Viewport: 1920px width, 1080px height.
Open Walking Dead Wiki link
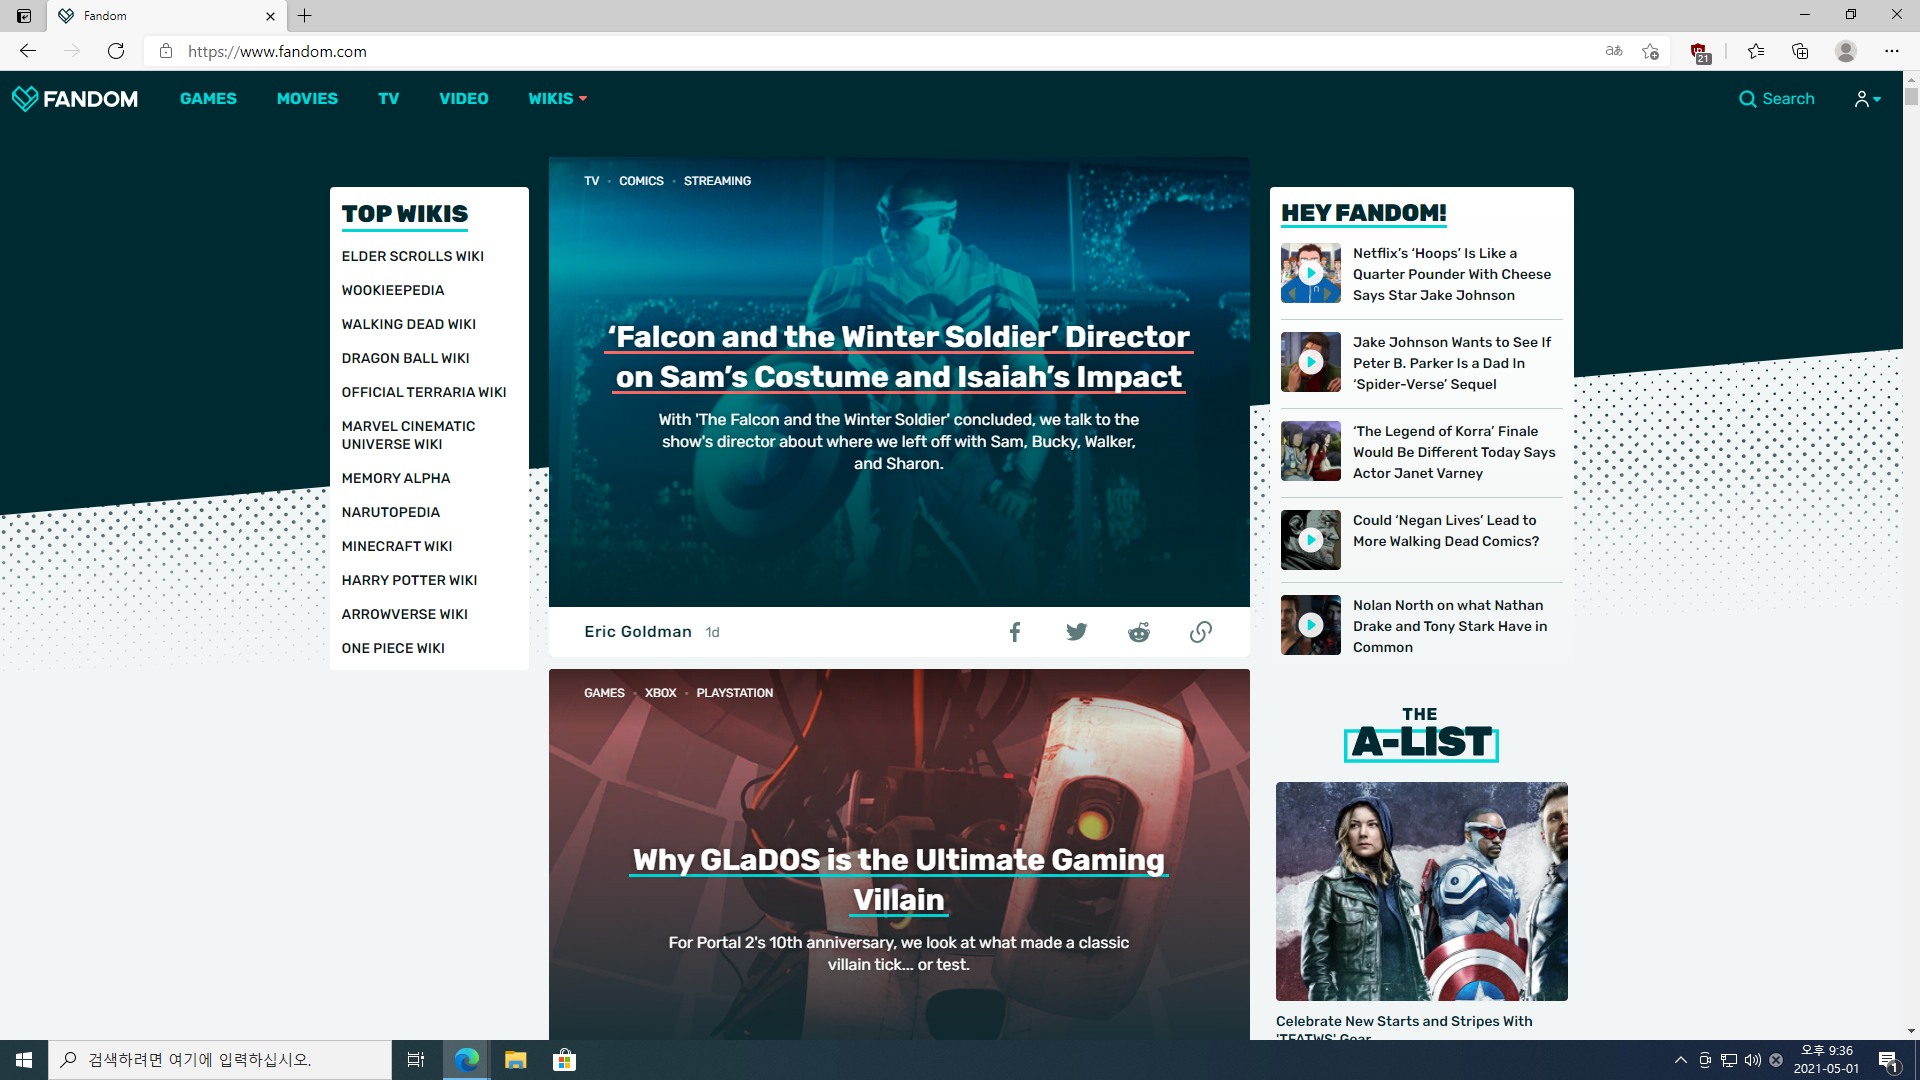[408, 324]
